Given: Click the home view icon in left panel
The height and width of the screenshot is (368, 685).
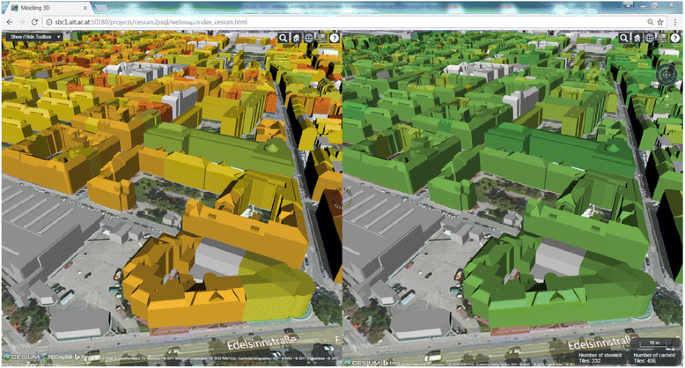Looking at the screenshot, I should (x=296, y=38).
